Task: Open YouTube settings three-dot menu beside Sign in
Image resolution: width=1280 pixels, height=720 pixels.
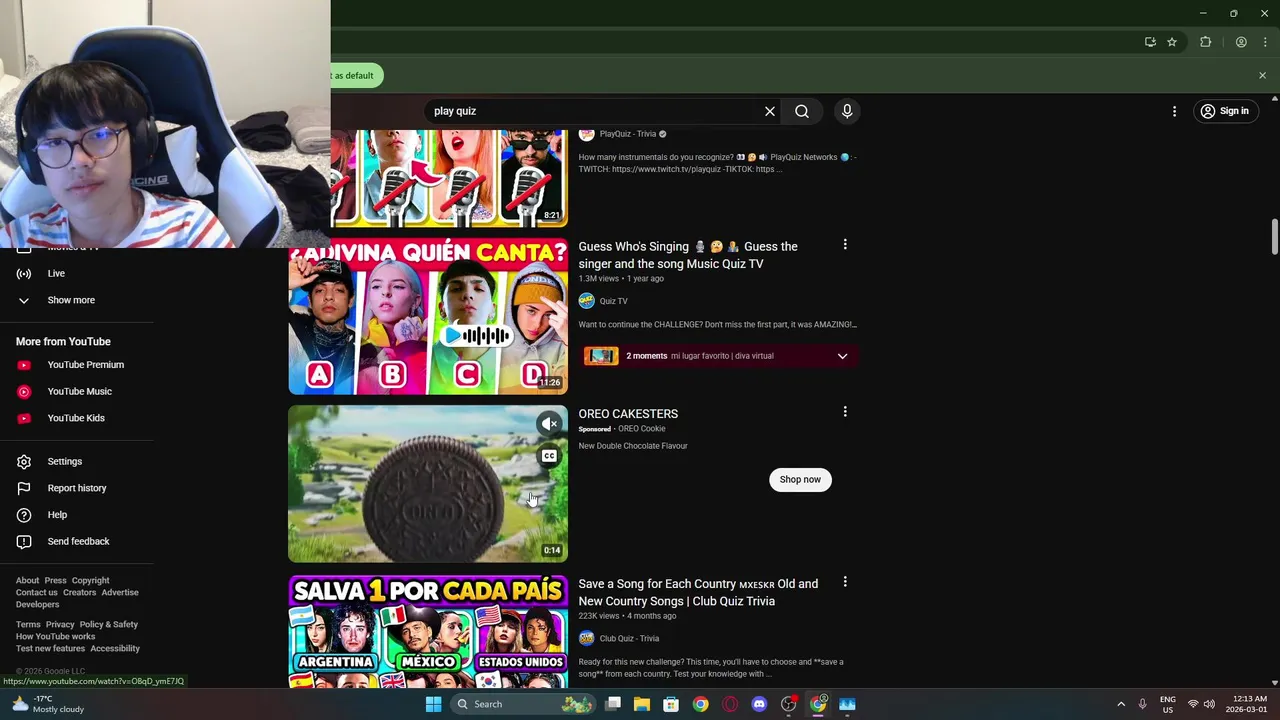Action: 1174,111
